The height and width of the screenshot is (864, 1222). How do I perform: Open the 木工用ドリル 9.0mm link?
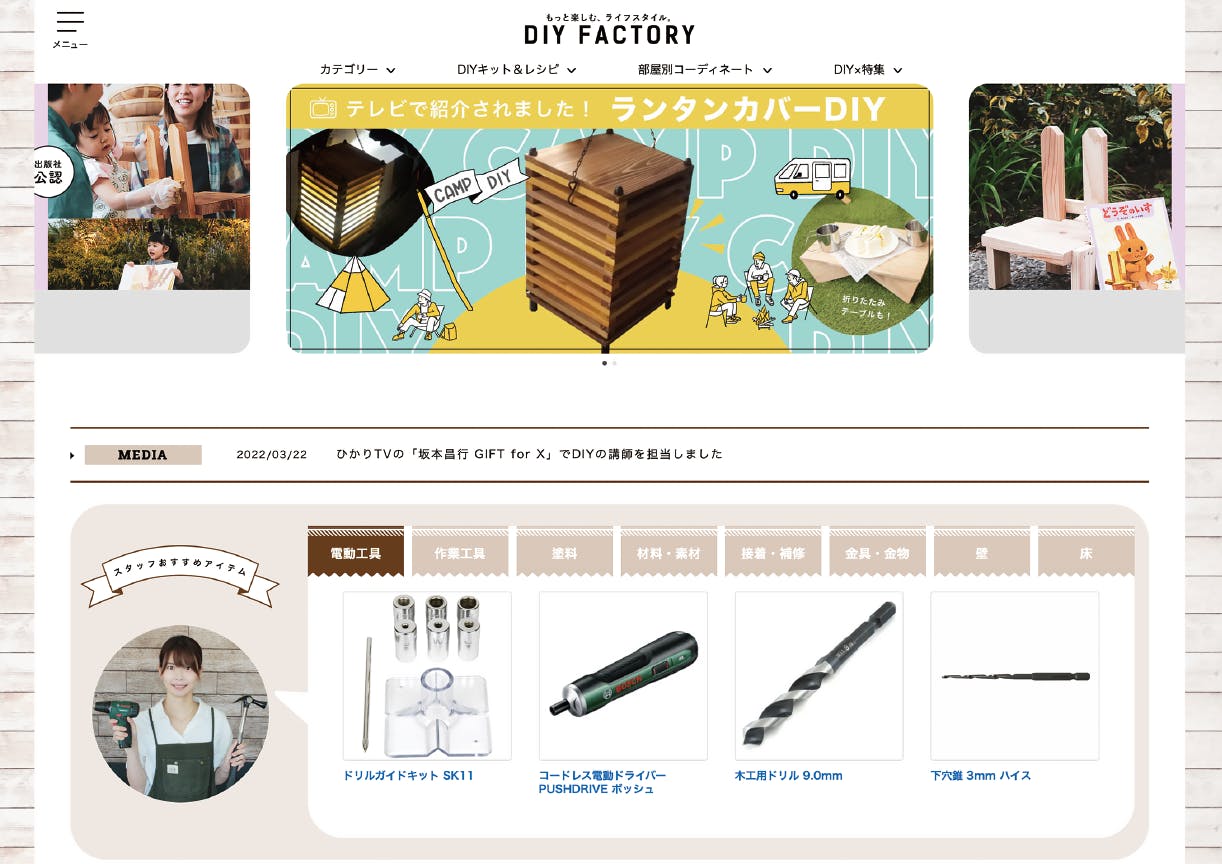[x=788, y=776]
